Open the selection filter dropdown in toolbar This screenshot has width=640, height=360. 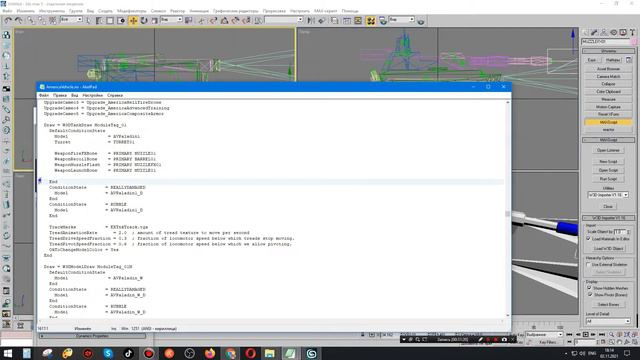click(x=71, y=20)
